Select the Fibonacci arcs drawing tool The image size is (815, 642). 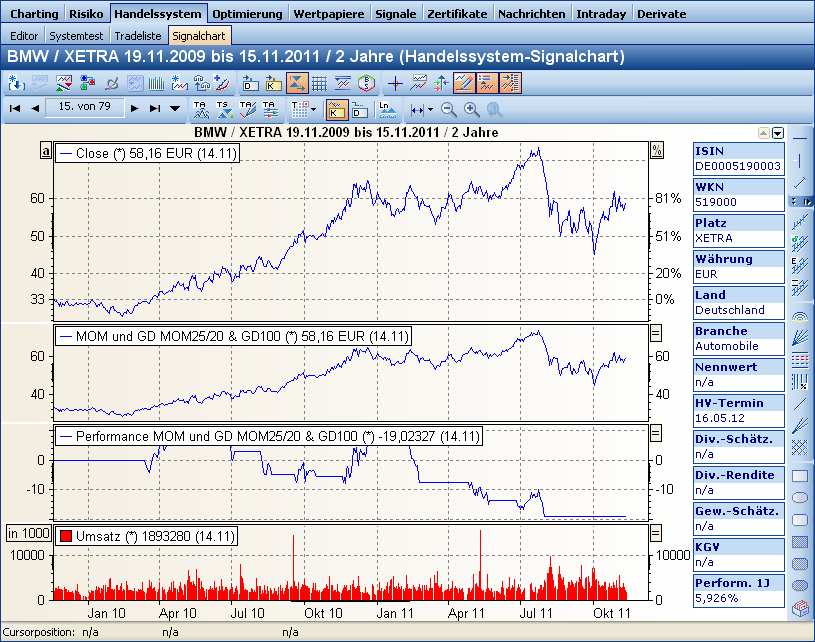tap(800, 317)
